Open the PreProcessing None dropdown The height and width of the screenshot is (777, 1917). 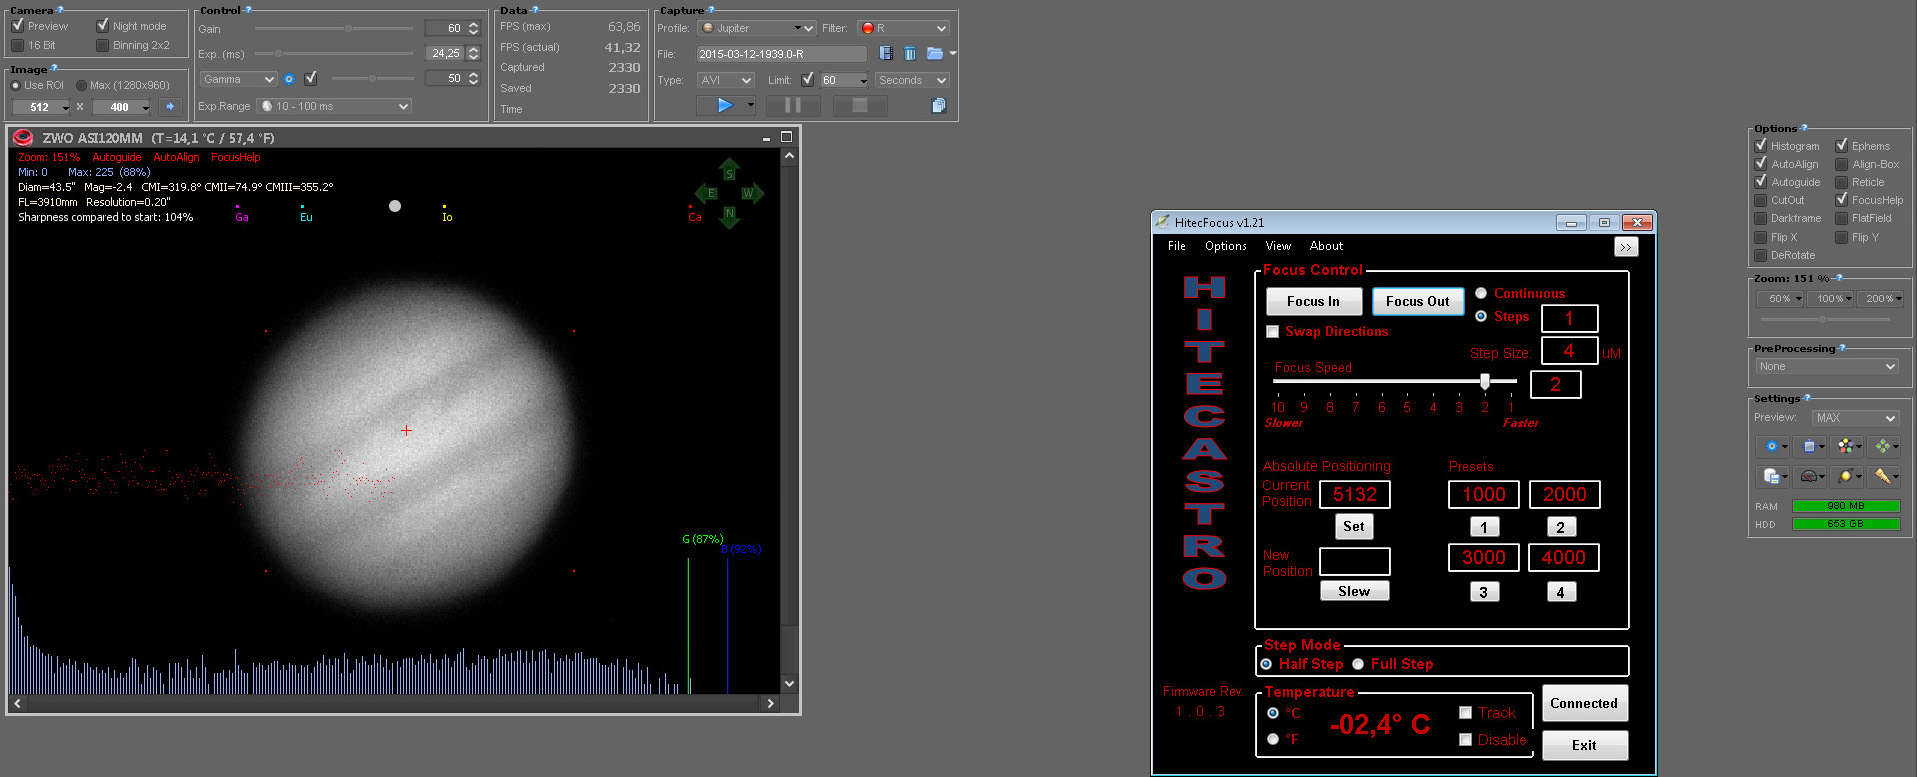pyautogui.click(x=1826, y=366)
